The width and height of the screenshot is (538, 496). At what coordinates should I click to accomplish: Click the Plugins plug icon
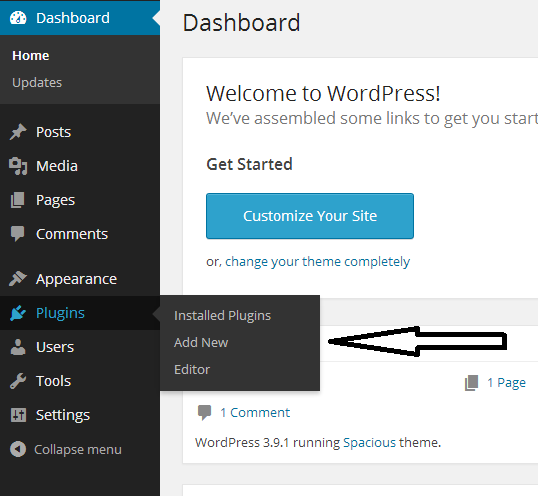(x=18, y=313)
